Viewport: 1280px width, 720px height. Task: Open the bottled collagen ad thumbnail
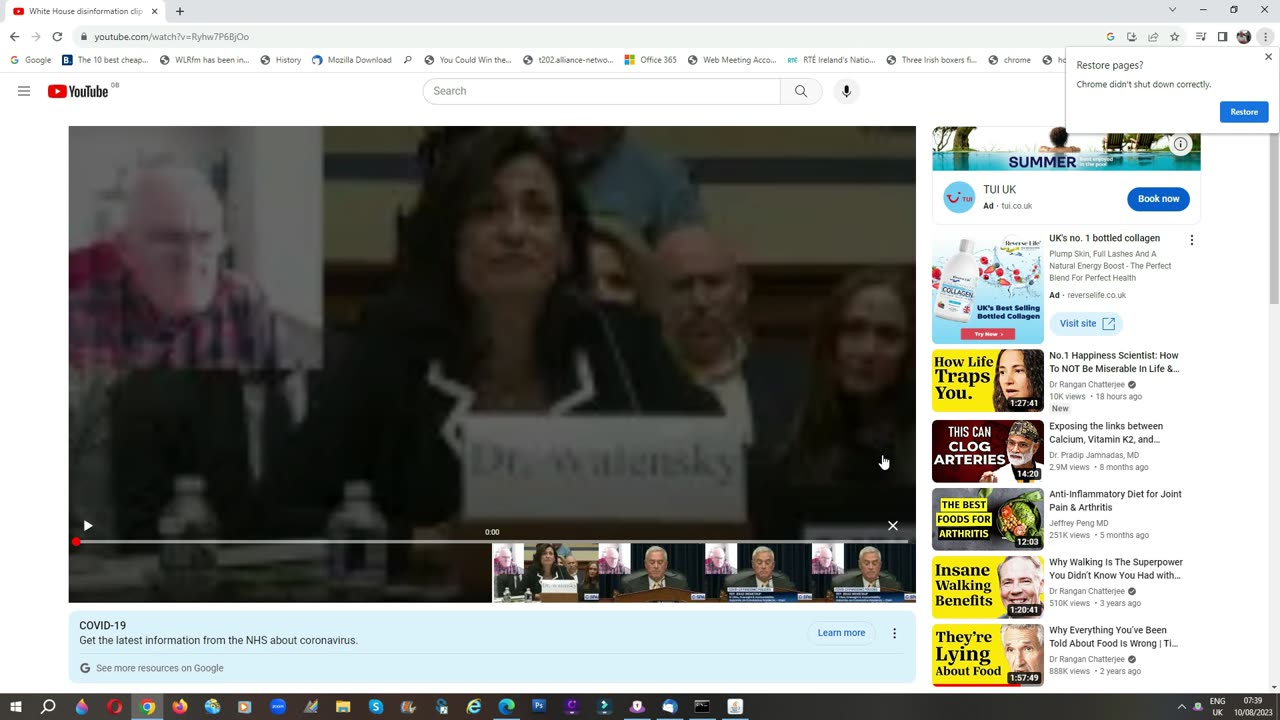click(988, 289)
